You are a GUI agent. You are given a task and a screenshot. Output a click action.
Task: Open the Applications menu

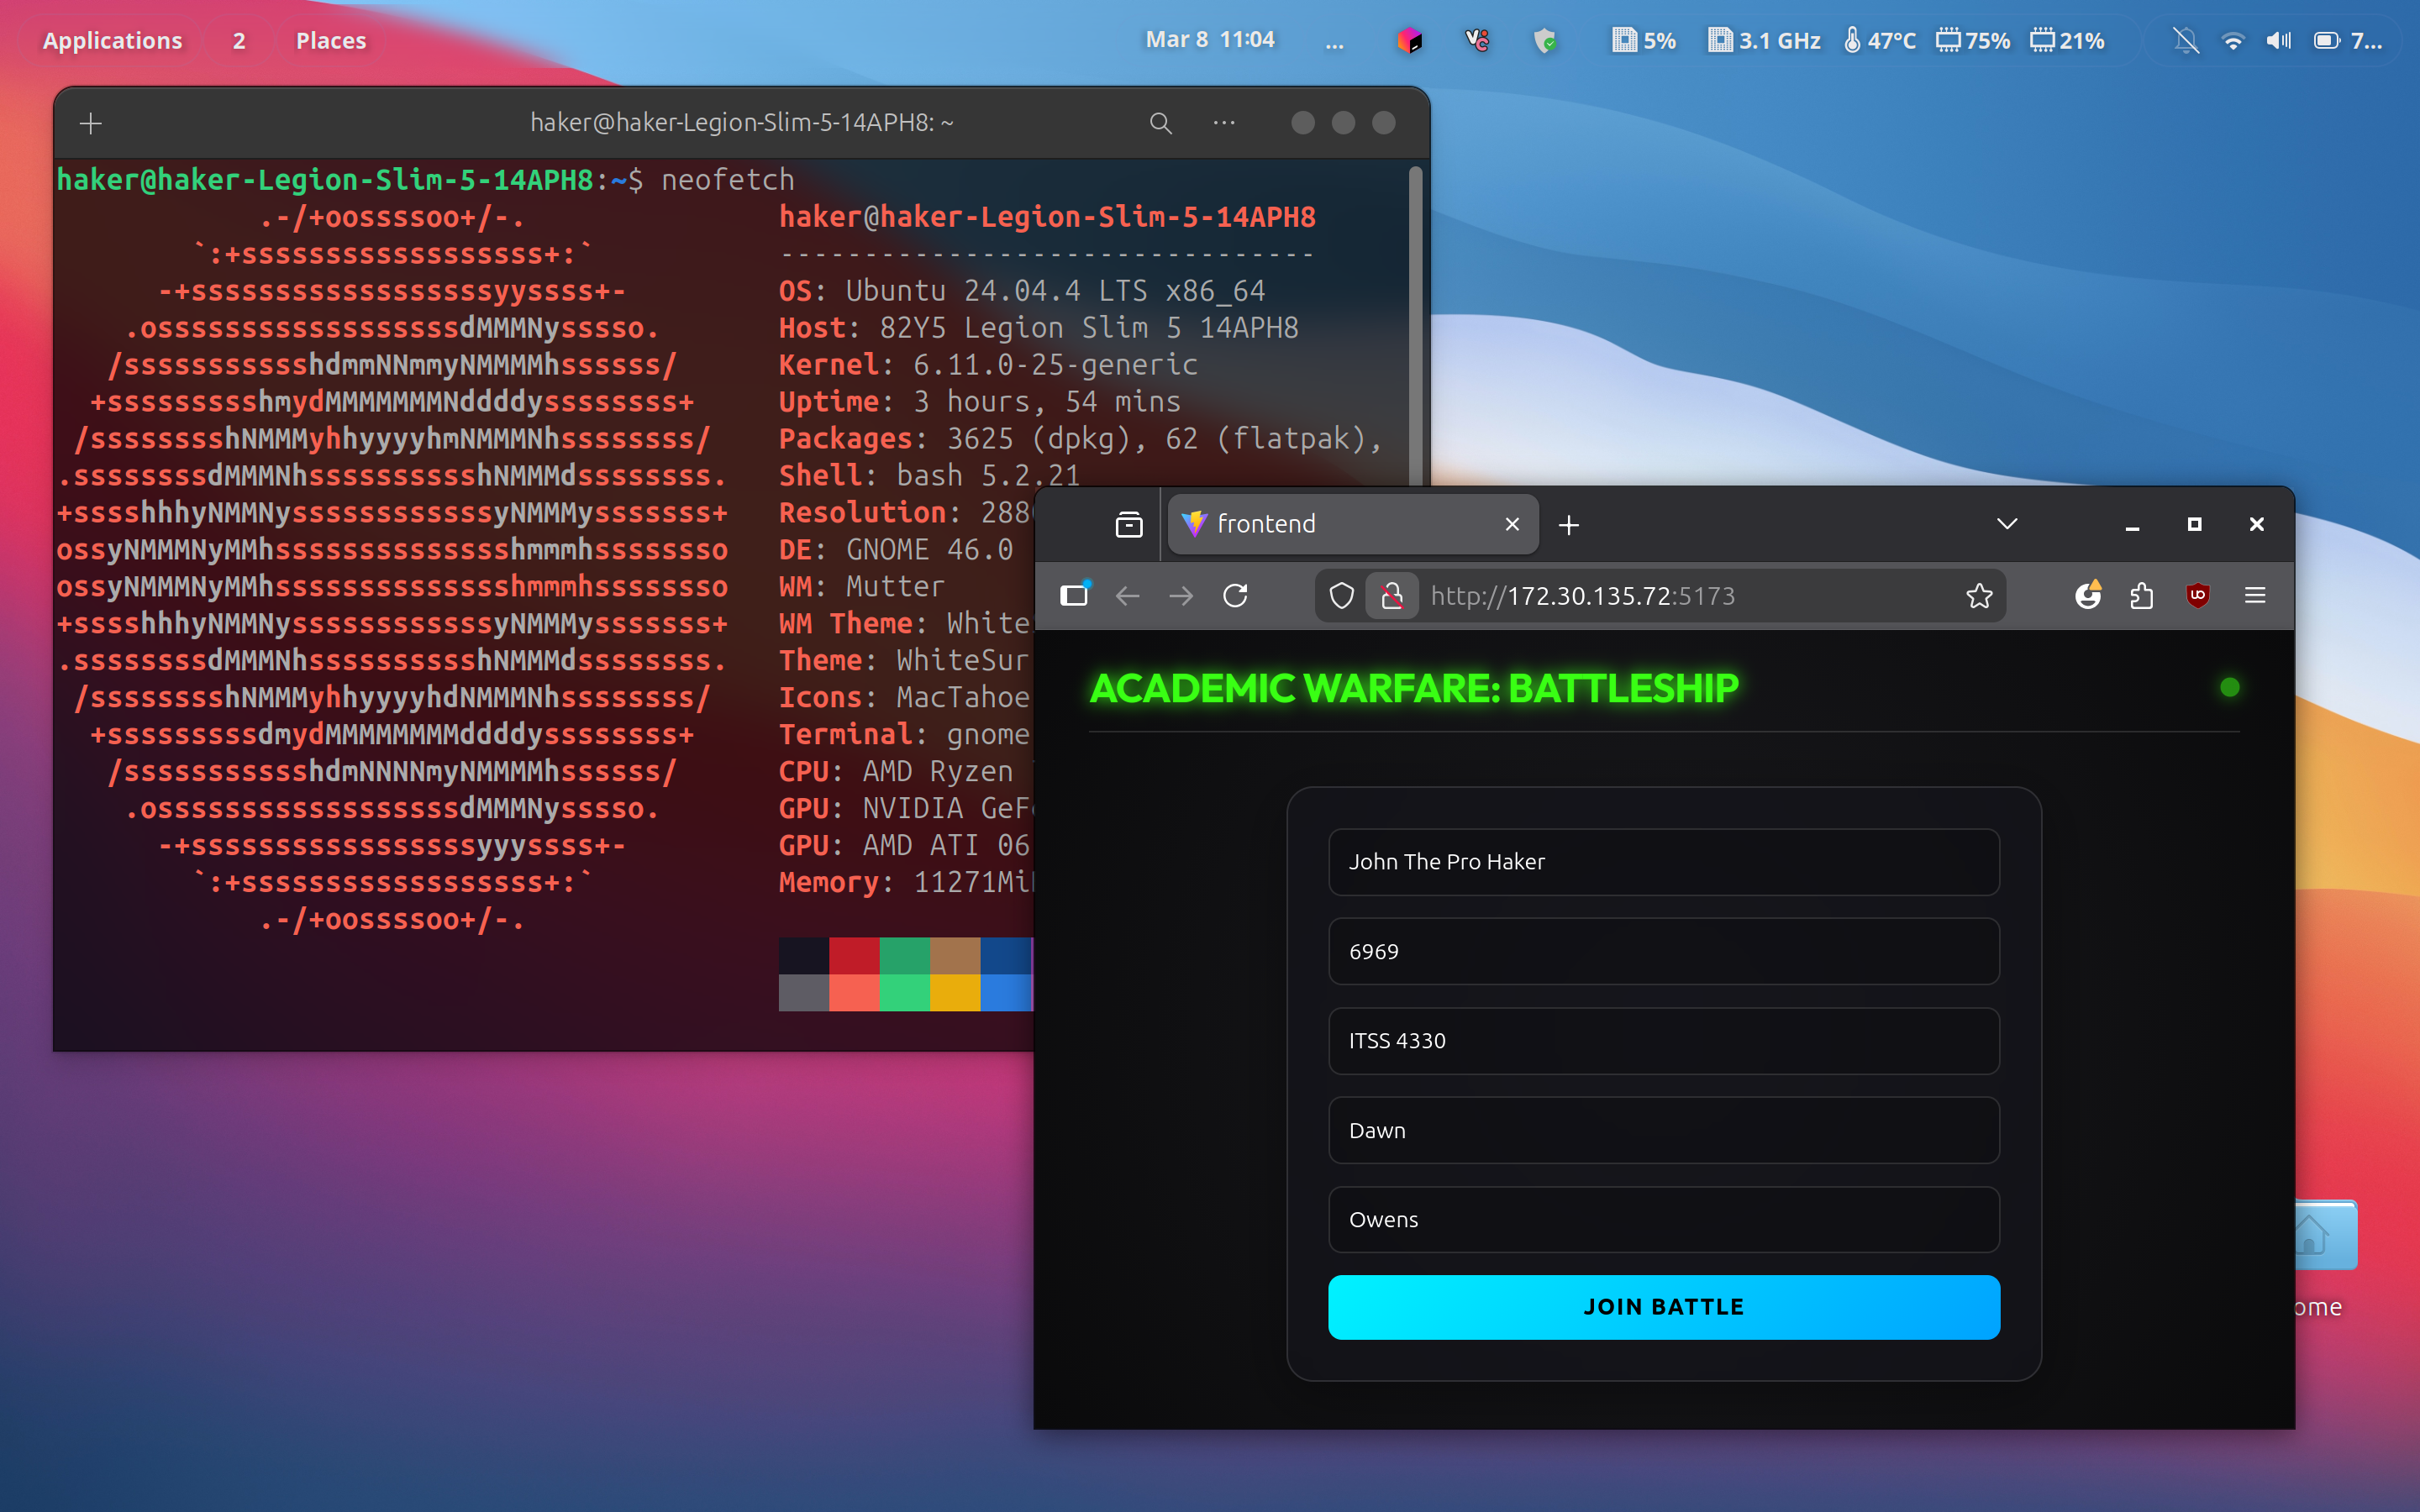click(112, 41)
